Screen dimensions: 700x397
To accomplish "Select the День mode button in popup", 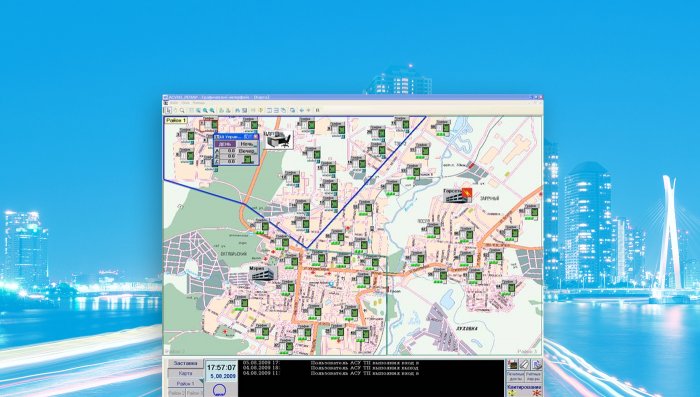I will [x=225, y=144].
